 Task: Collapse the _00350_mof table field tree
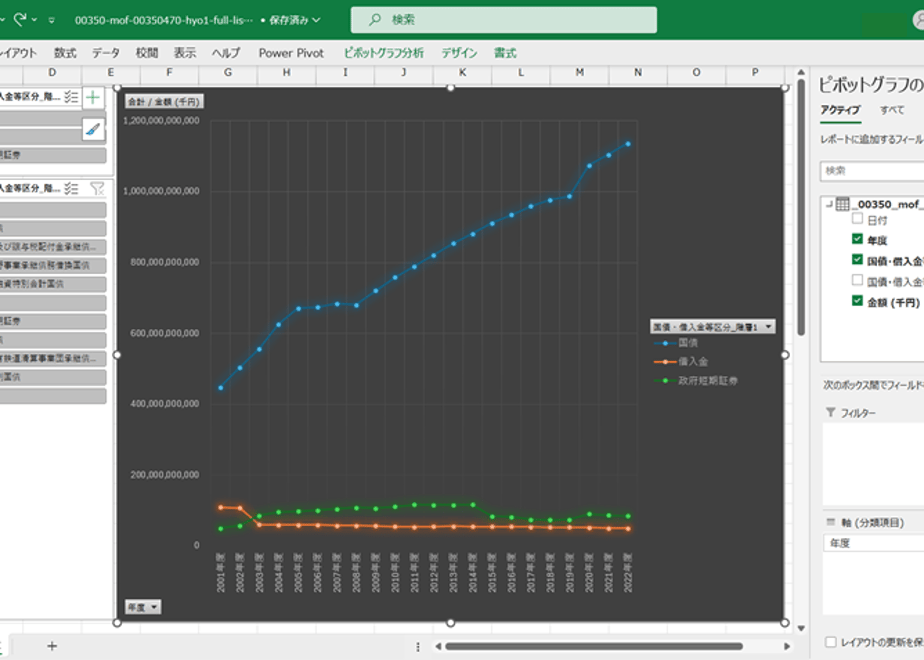pos(829,204)
